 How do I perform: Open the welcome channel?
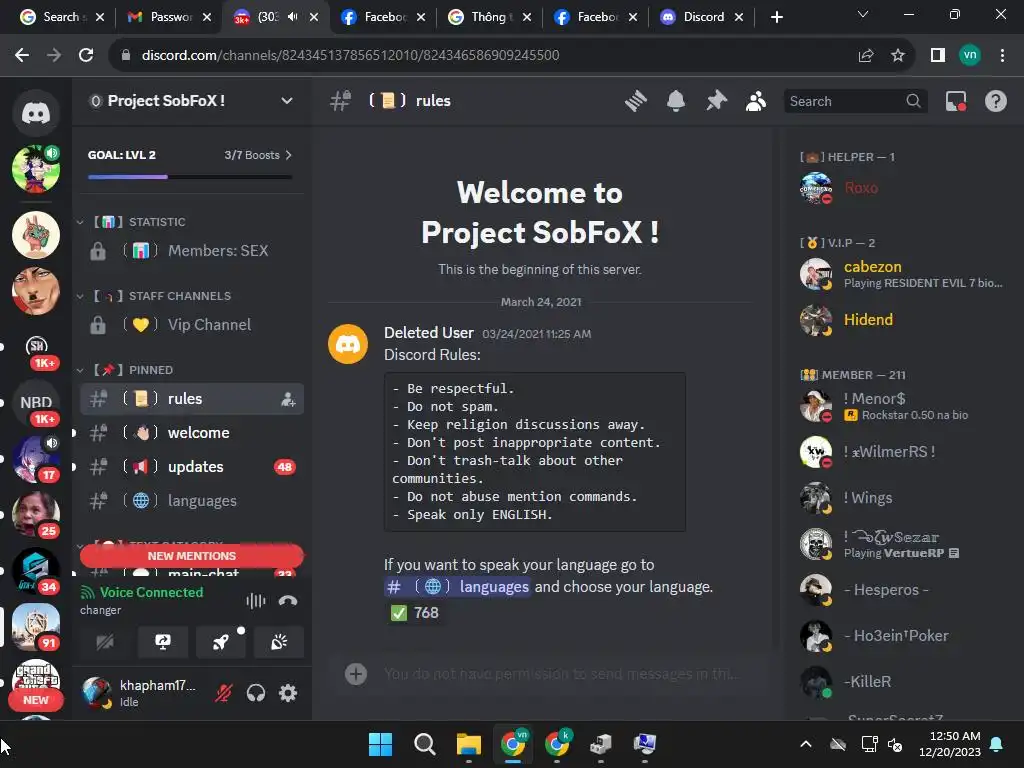(x=191, y=433)
